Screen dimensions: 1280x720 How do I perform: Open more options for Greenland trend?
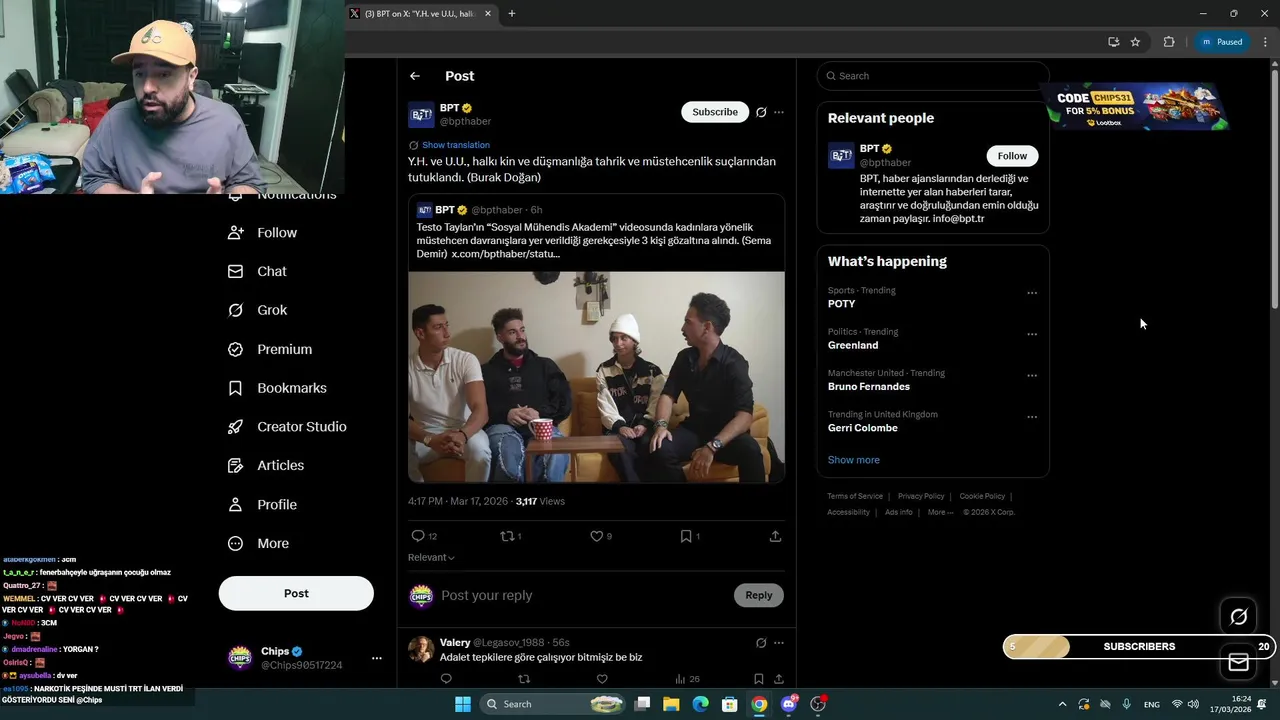(x=1032, y=334)
